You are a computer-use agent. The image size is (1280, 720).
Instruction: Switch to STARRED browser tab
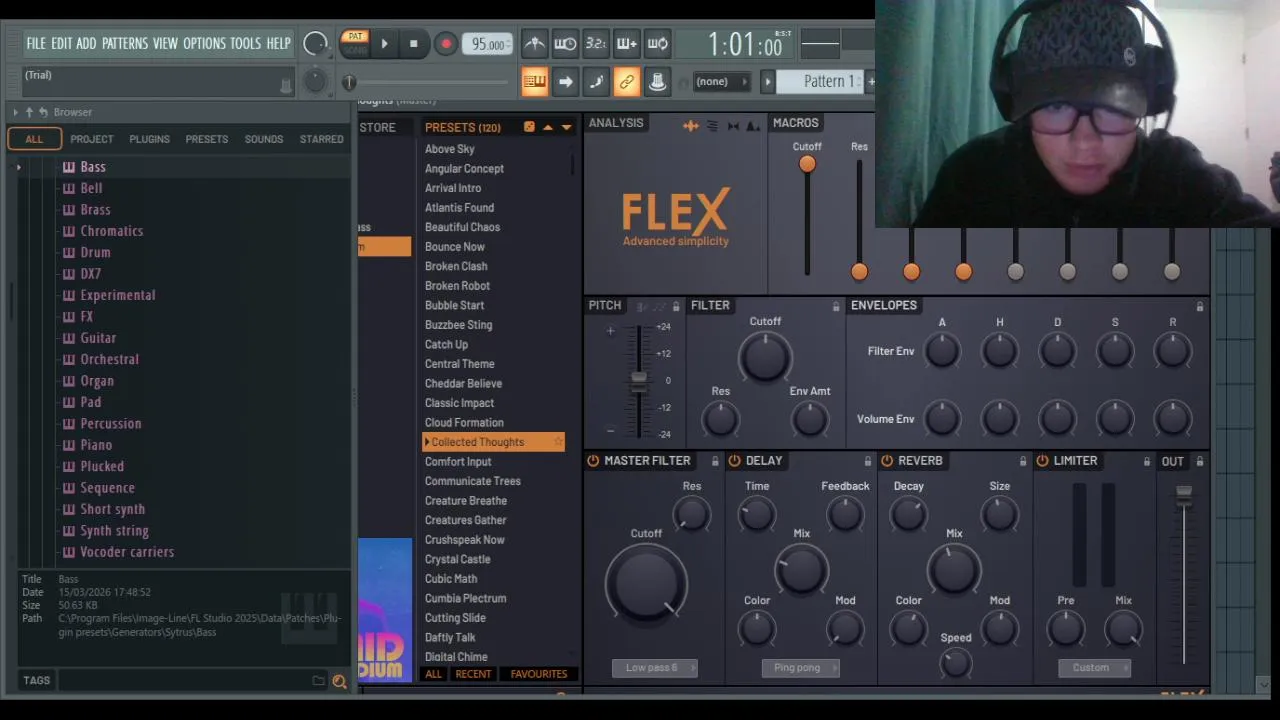point(321,139)
